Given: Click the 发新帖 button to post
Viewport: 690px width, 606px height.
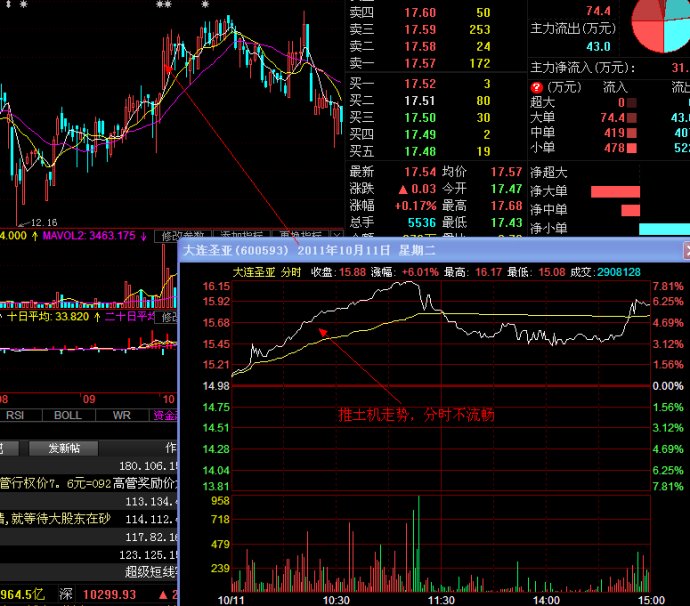Looking at the screenshot, I should click(64, 448).
